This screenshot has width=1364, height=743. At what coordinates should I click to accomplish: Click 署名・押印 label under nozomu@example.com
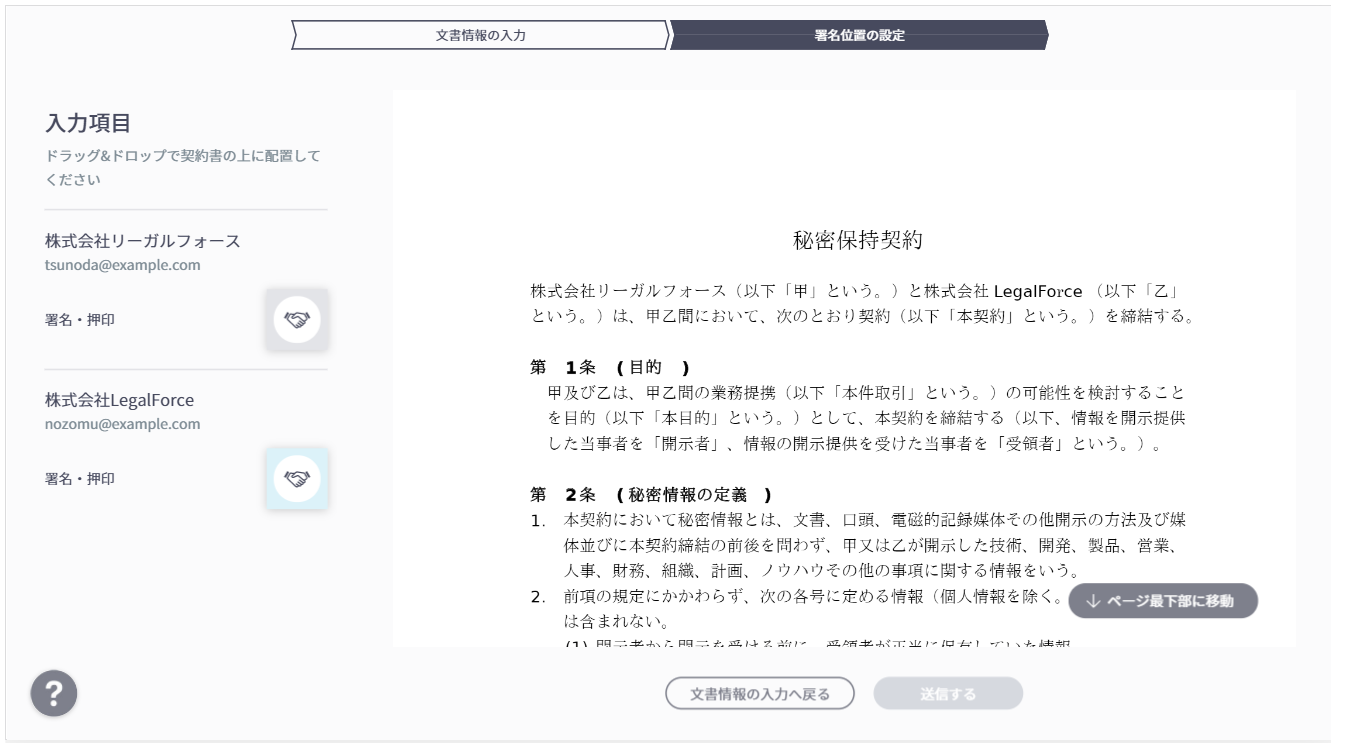click(x=80, y=478)
